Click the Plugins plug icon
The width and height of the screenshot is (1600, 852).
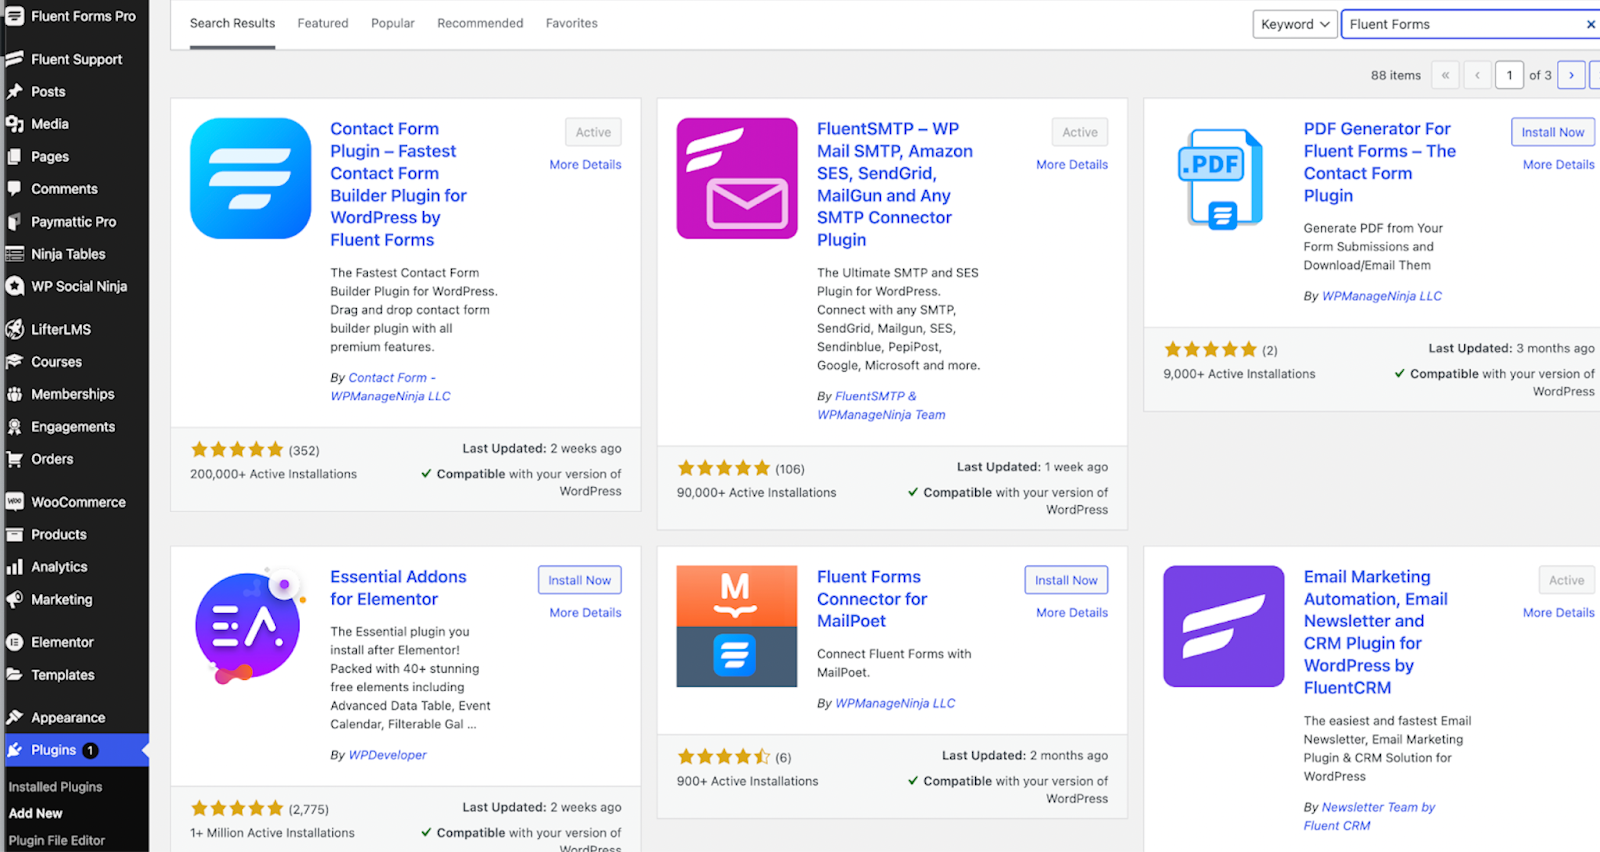click(x=14, y=750)
